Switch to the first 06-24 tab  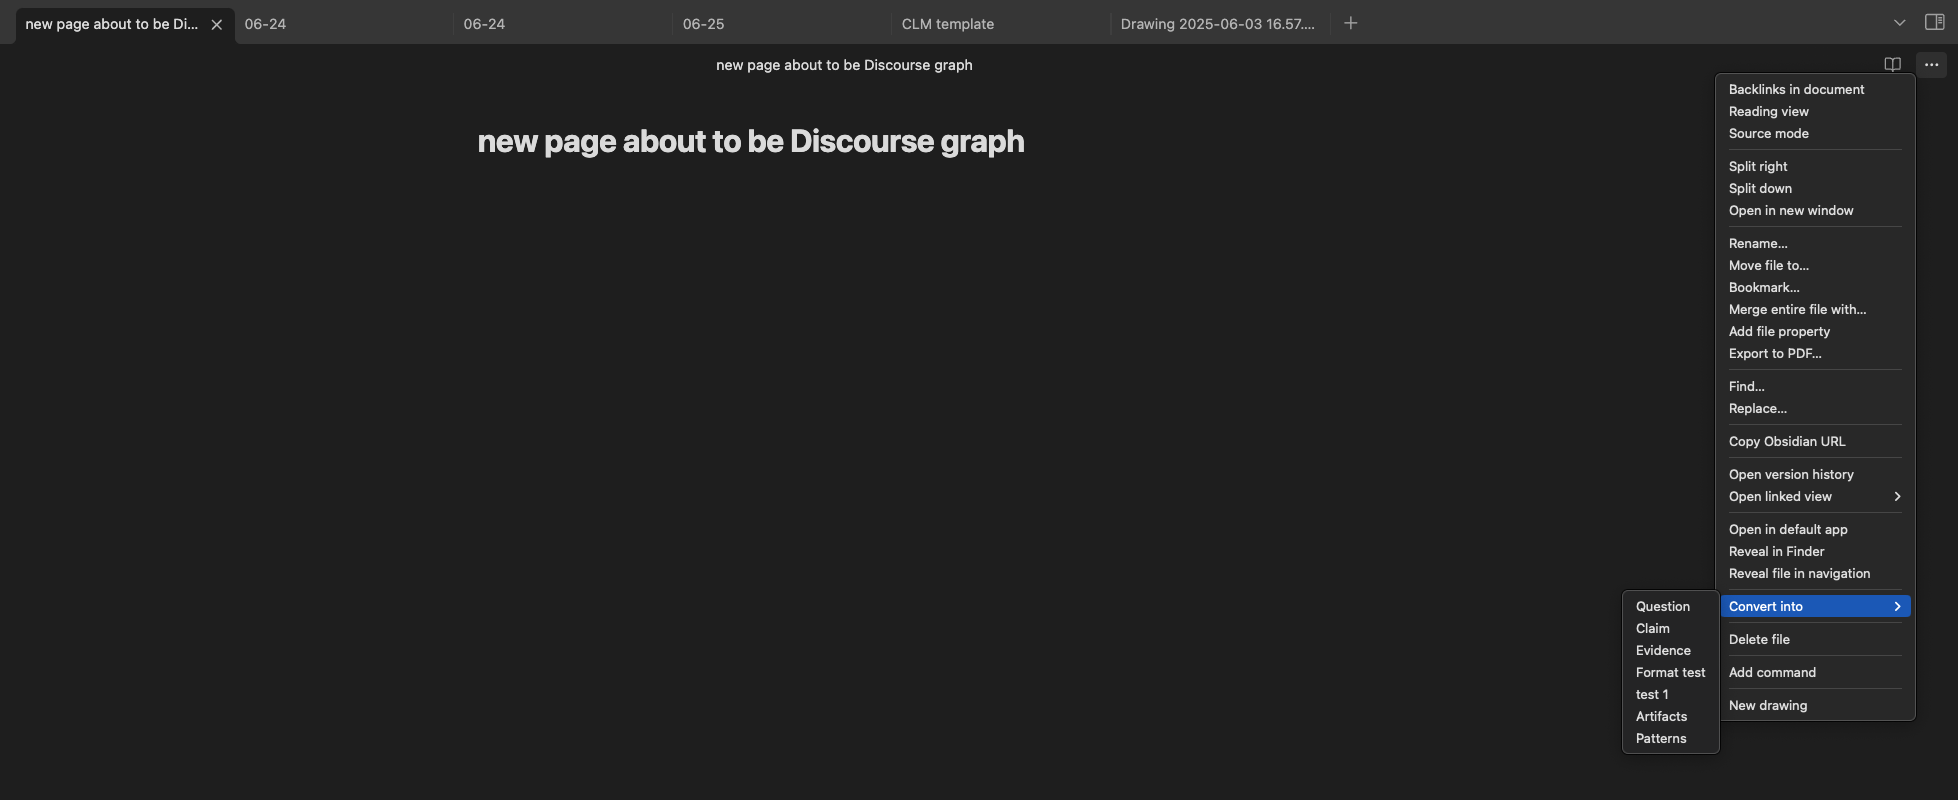[342, 24]
